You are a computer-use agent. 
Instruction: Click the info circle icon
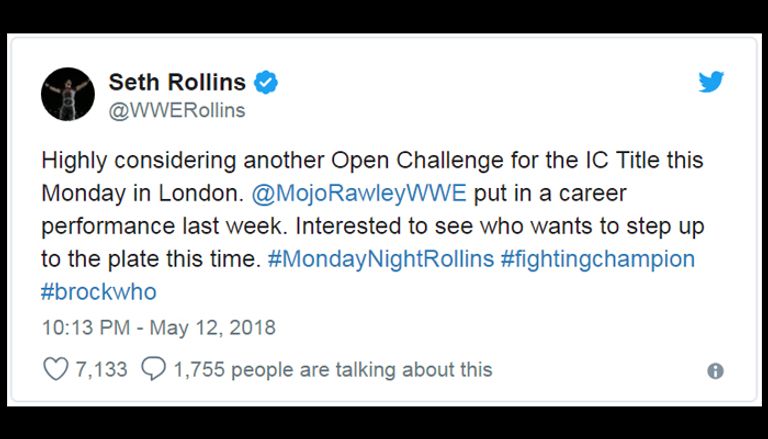point(715,371)
